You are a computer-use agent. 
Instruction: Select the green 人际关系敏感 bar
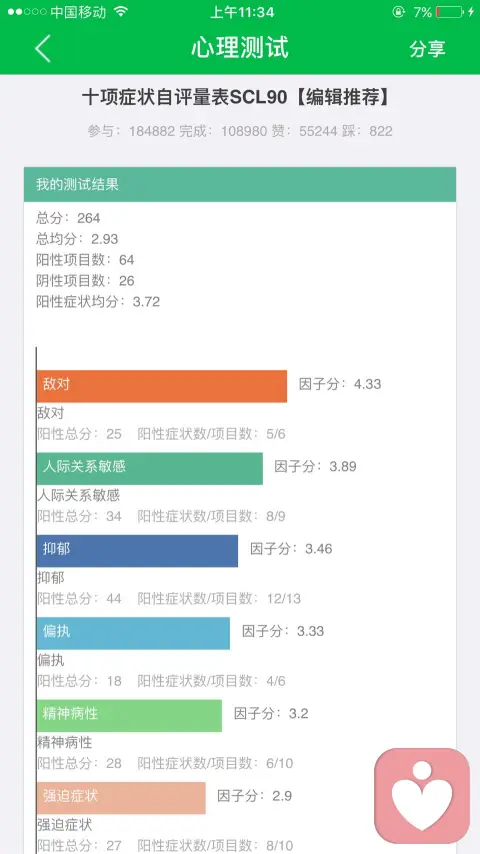coord(150,468)
